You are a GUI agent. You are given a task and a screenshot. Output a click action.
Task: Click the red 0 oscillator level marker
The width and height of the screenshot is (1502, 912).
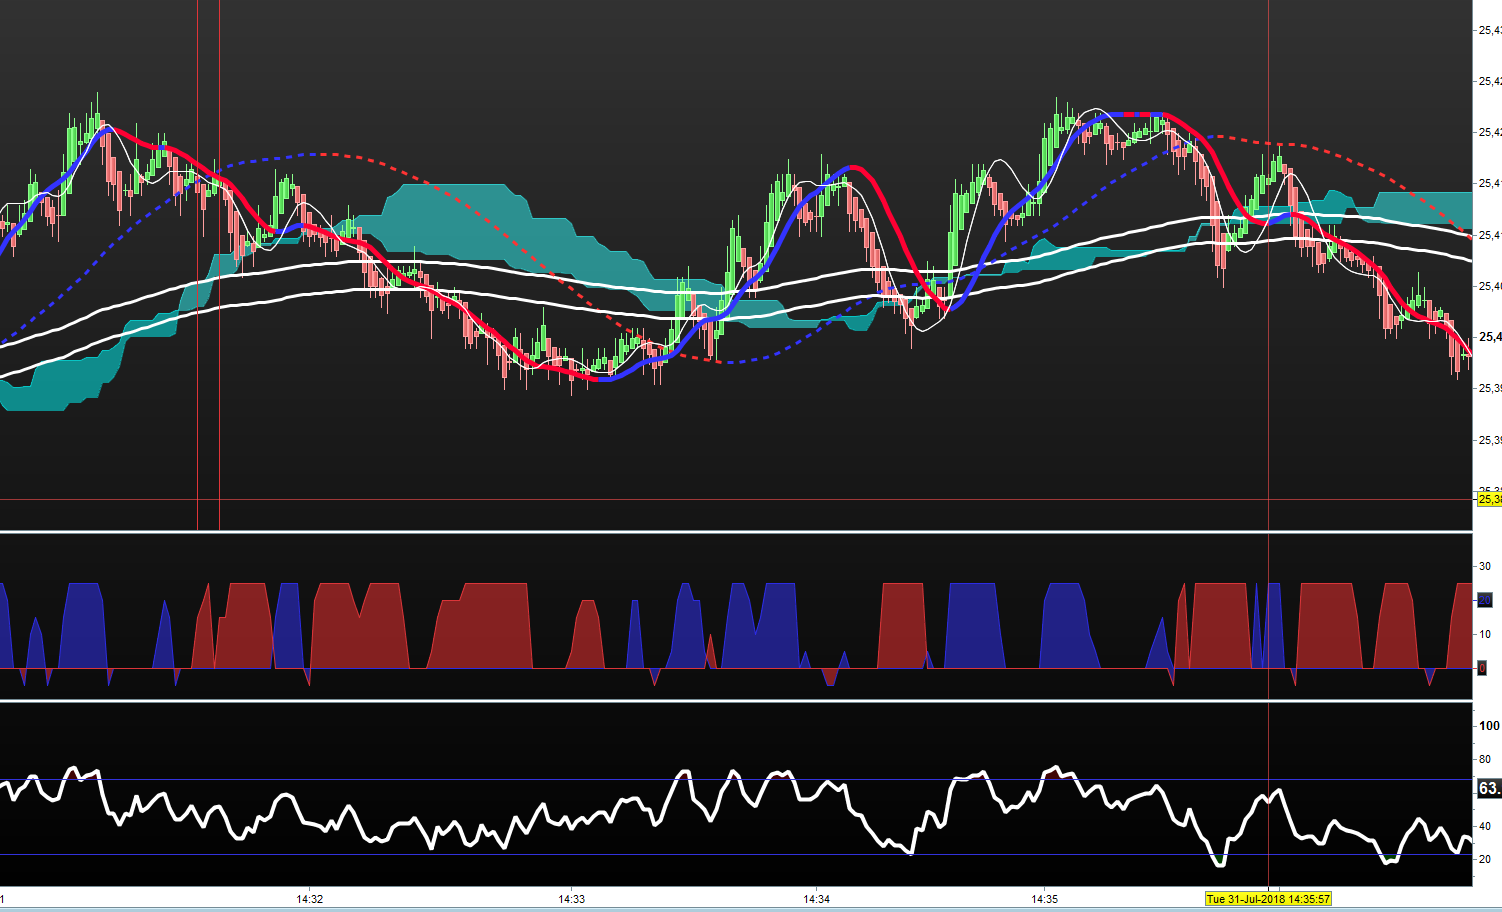click(x=1482, y=668)
